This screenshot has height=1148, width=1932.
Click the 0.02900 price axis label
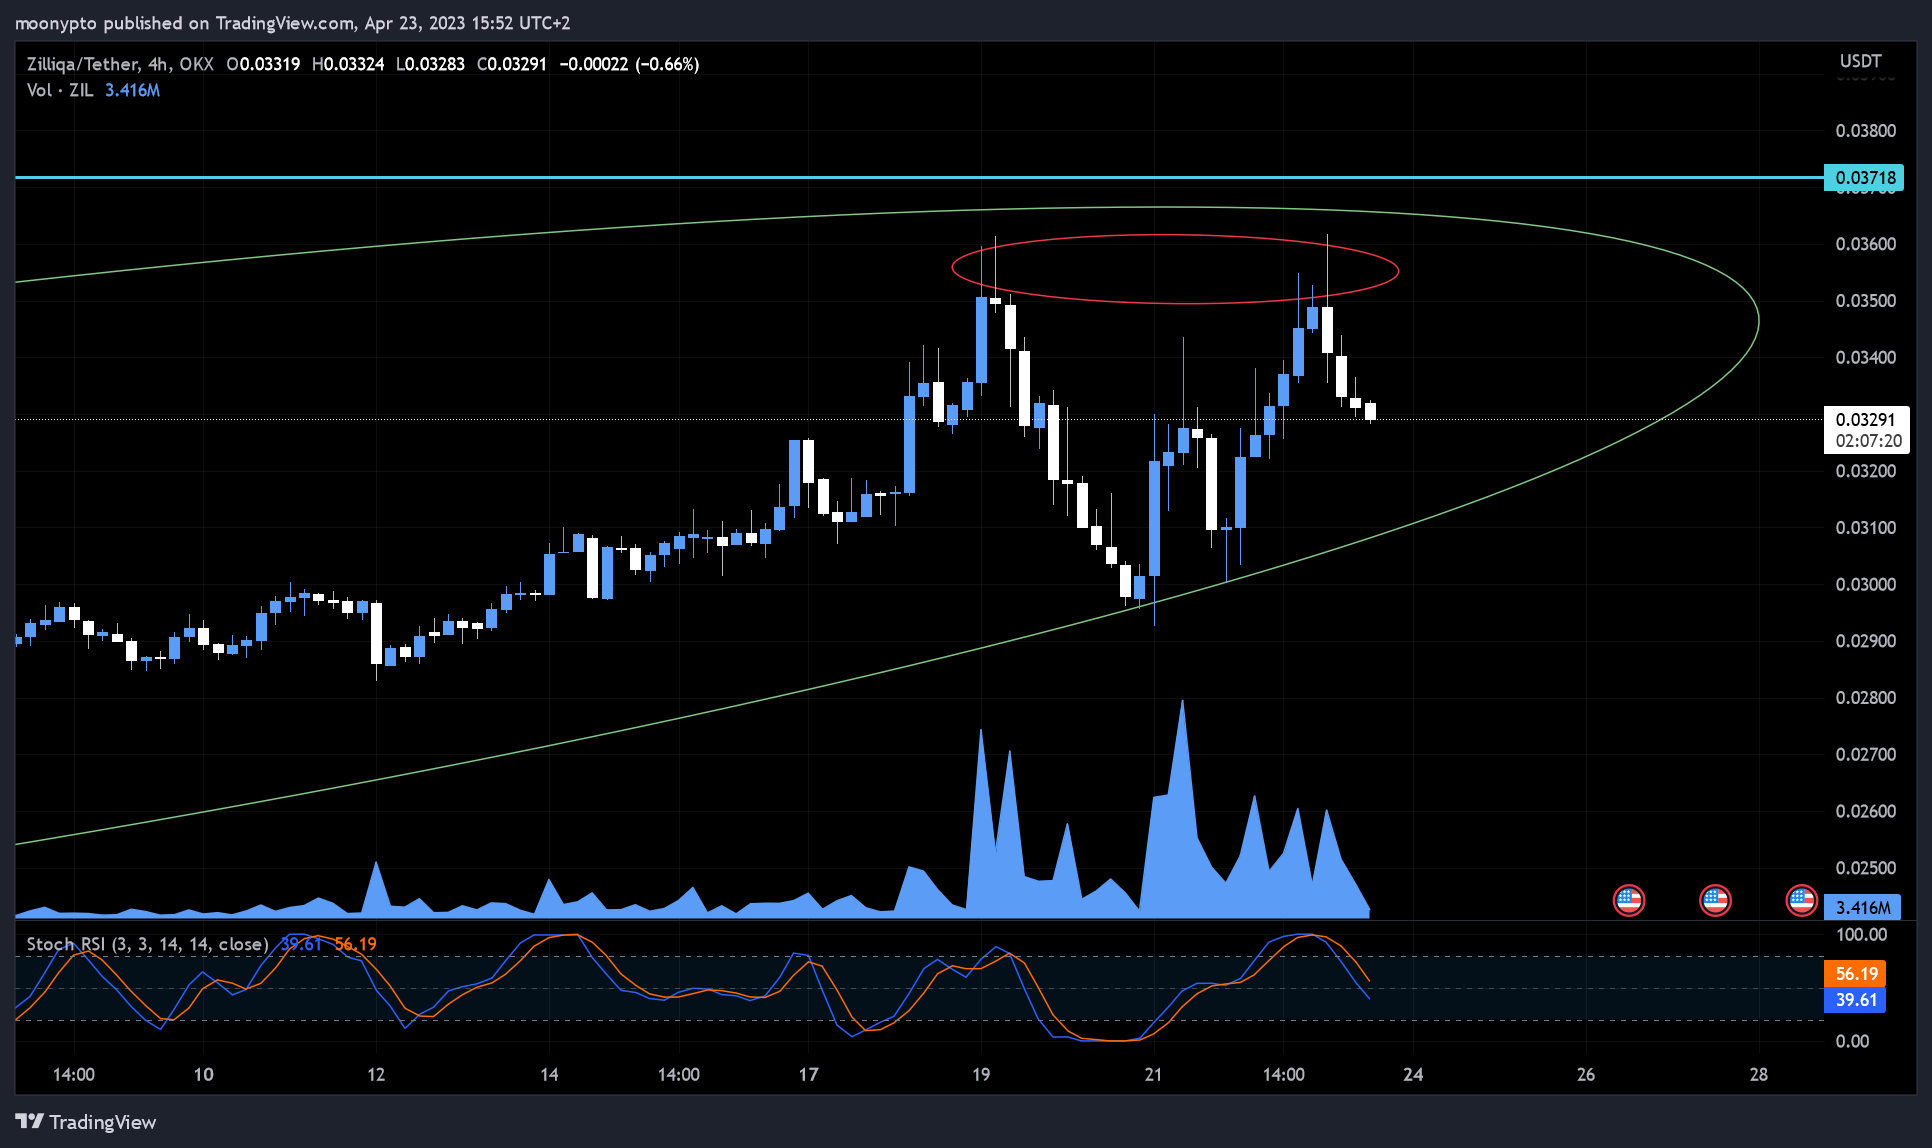(1865, 641)
